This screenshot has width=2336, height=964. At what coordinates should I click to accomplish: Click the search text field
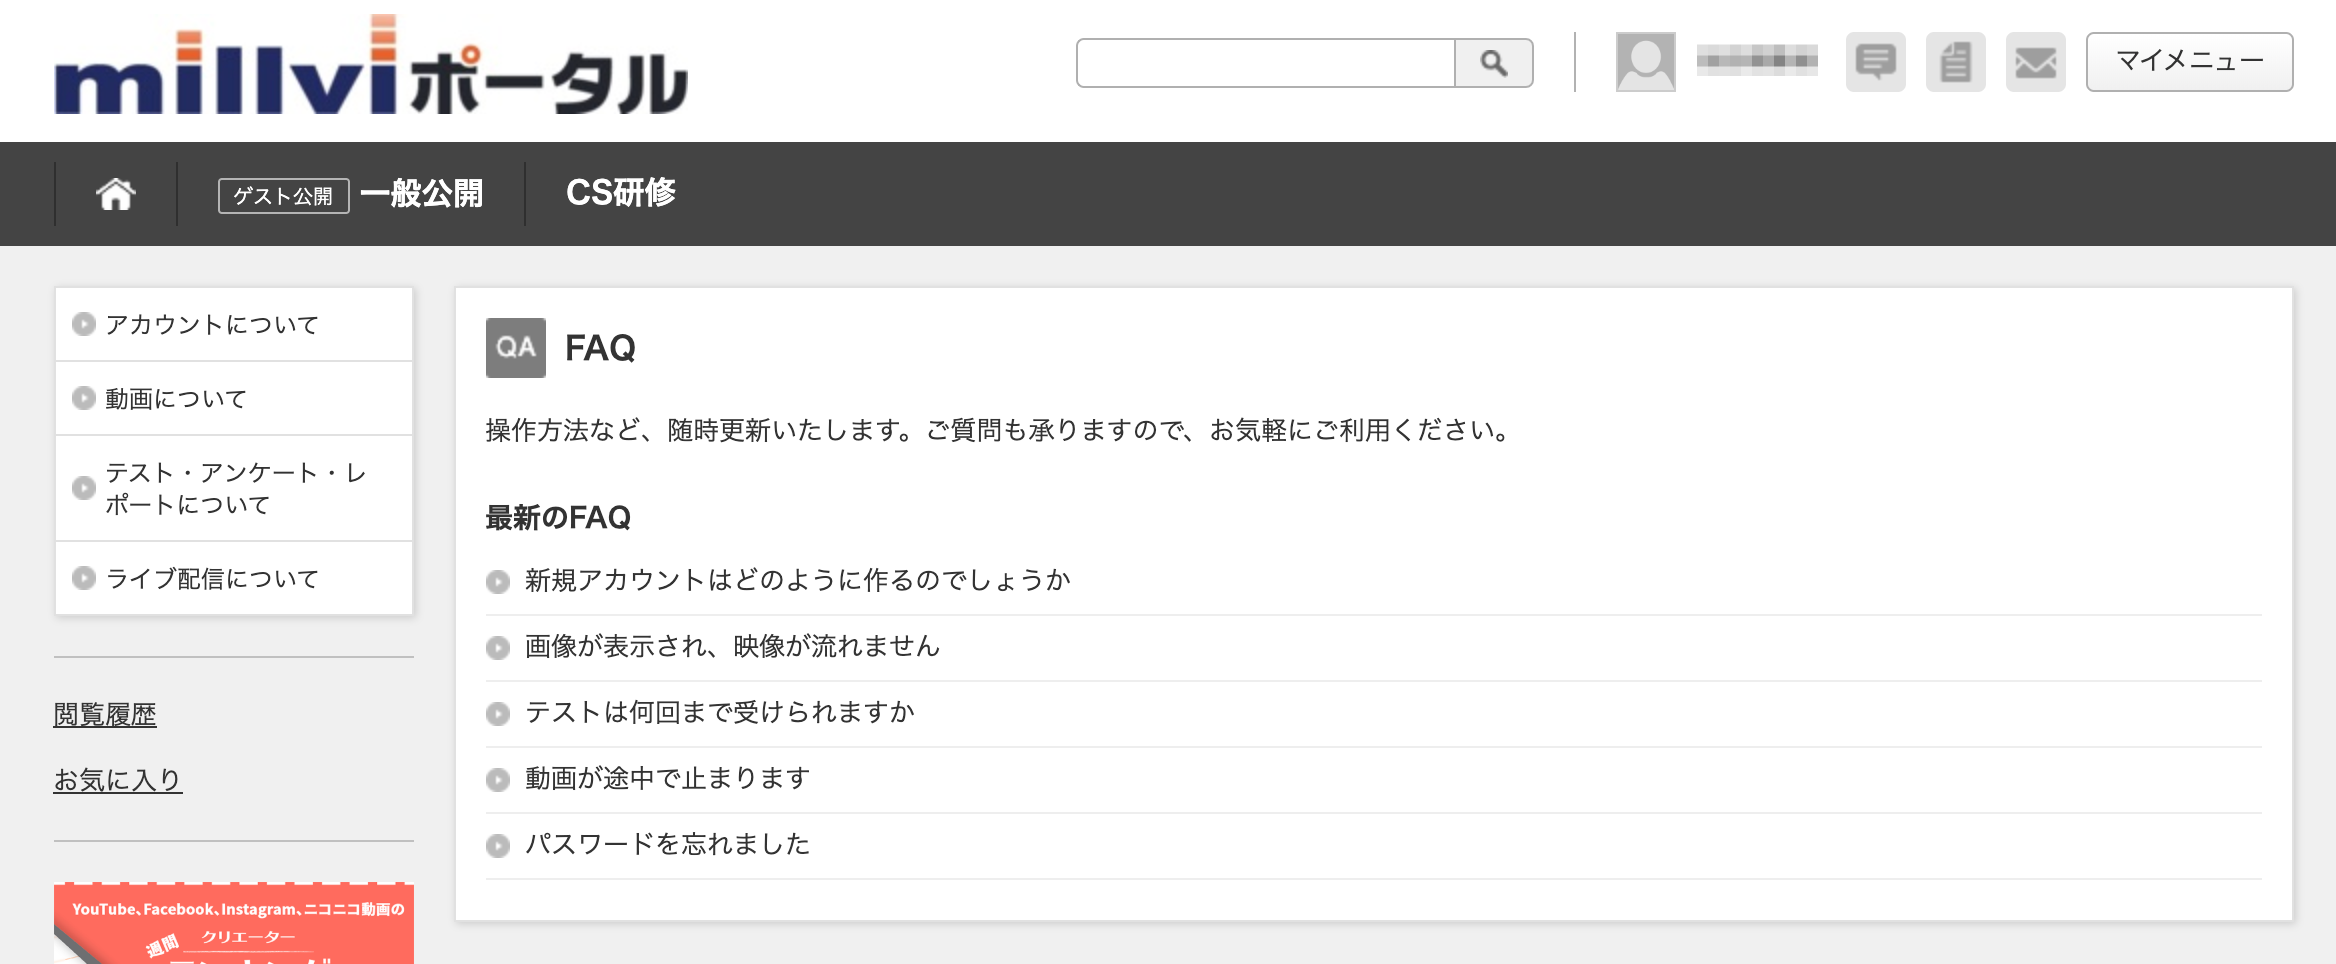[1266, 63]
